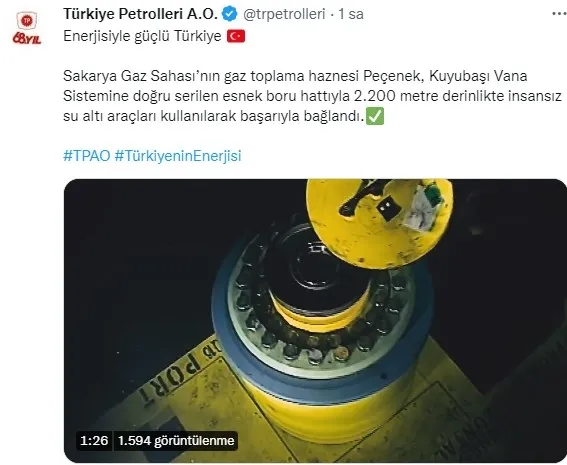Viewport: 567px width, 465px height.
Task: Click the Sakarya Gaz Sahası tweet text
Action: pos(312,96)
